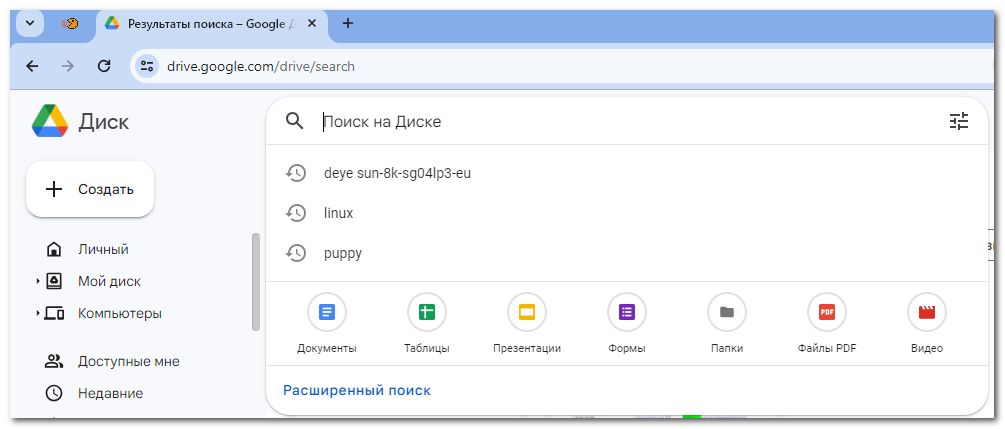The height and width of the screenshot is (429, 1005).
Task: Click the Google Drive logo
Action: click(50, 121)
